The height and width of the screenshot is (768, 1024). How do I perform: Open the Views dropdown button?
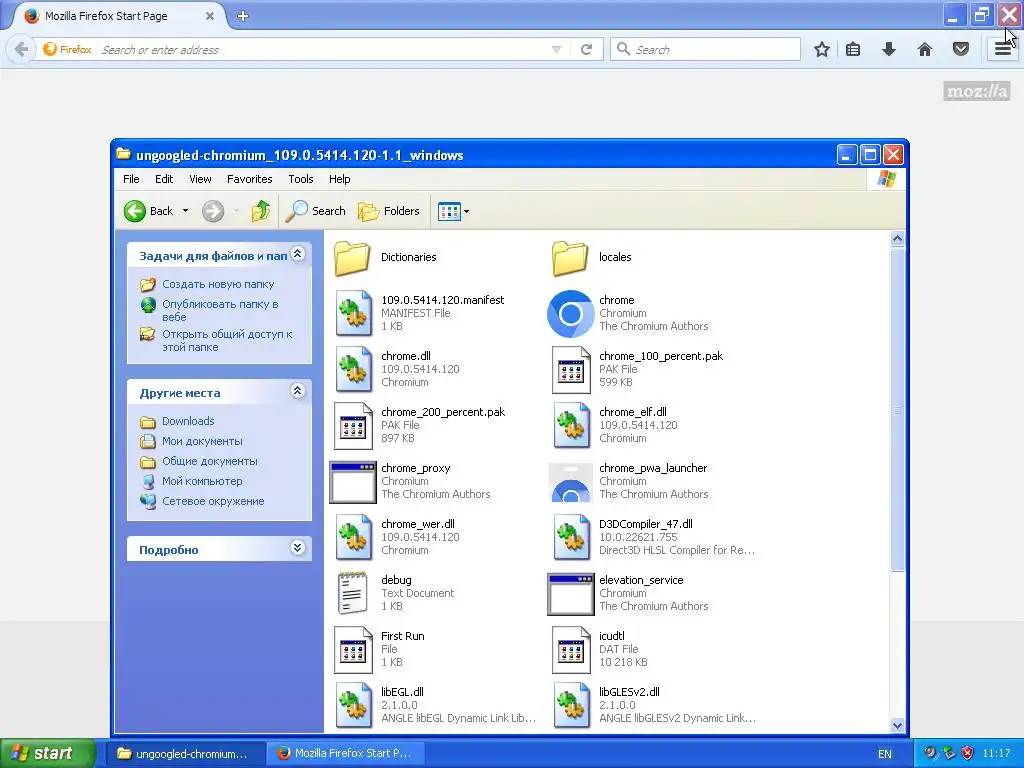(453, 211)
